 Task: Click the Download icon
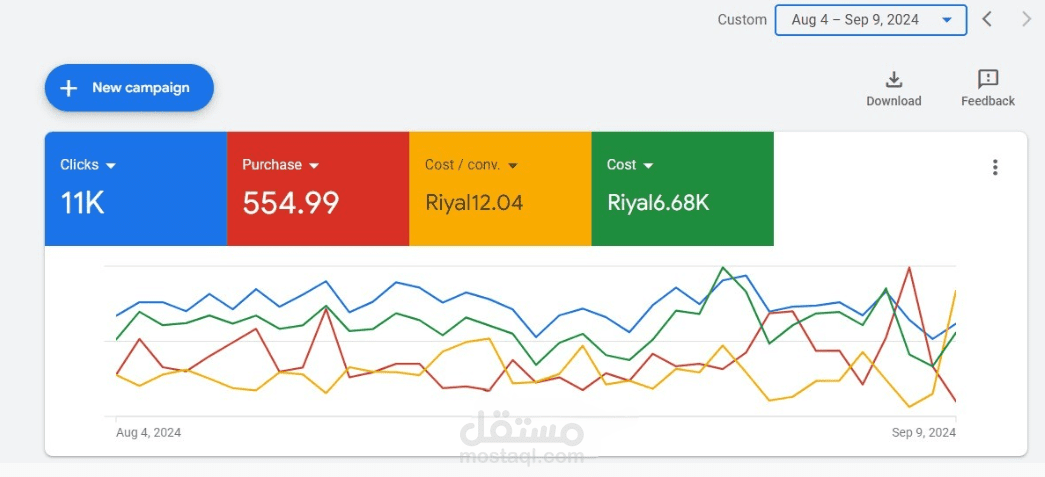[x=894, y=80]
